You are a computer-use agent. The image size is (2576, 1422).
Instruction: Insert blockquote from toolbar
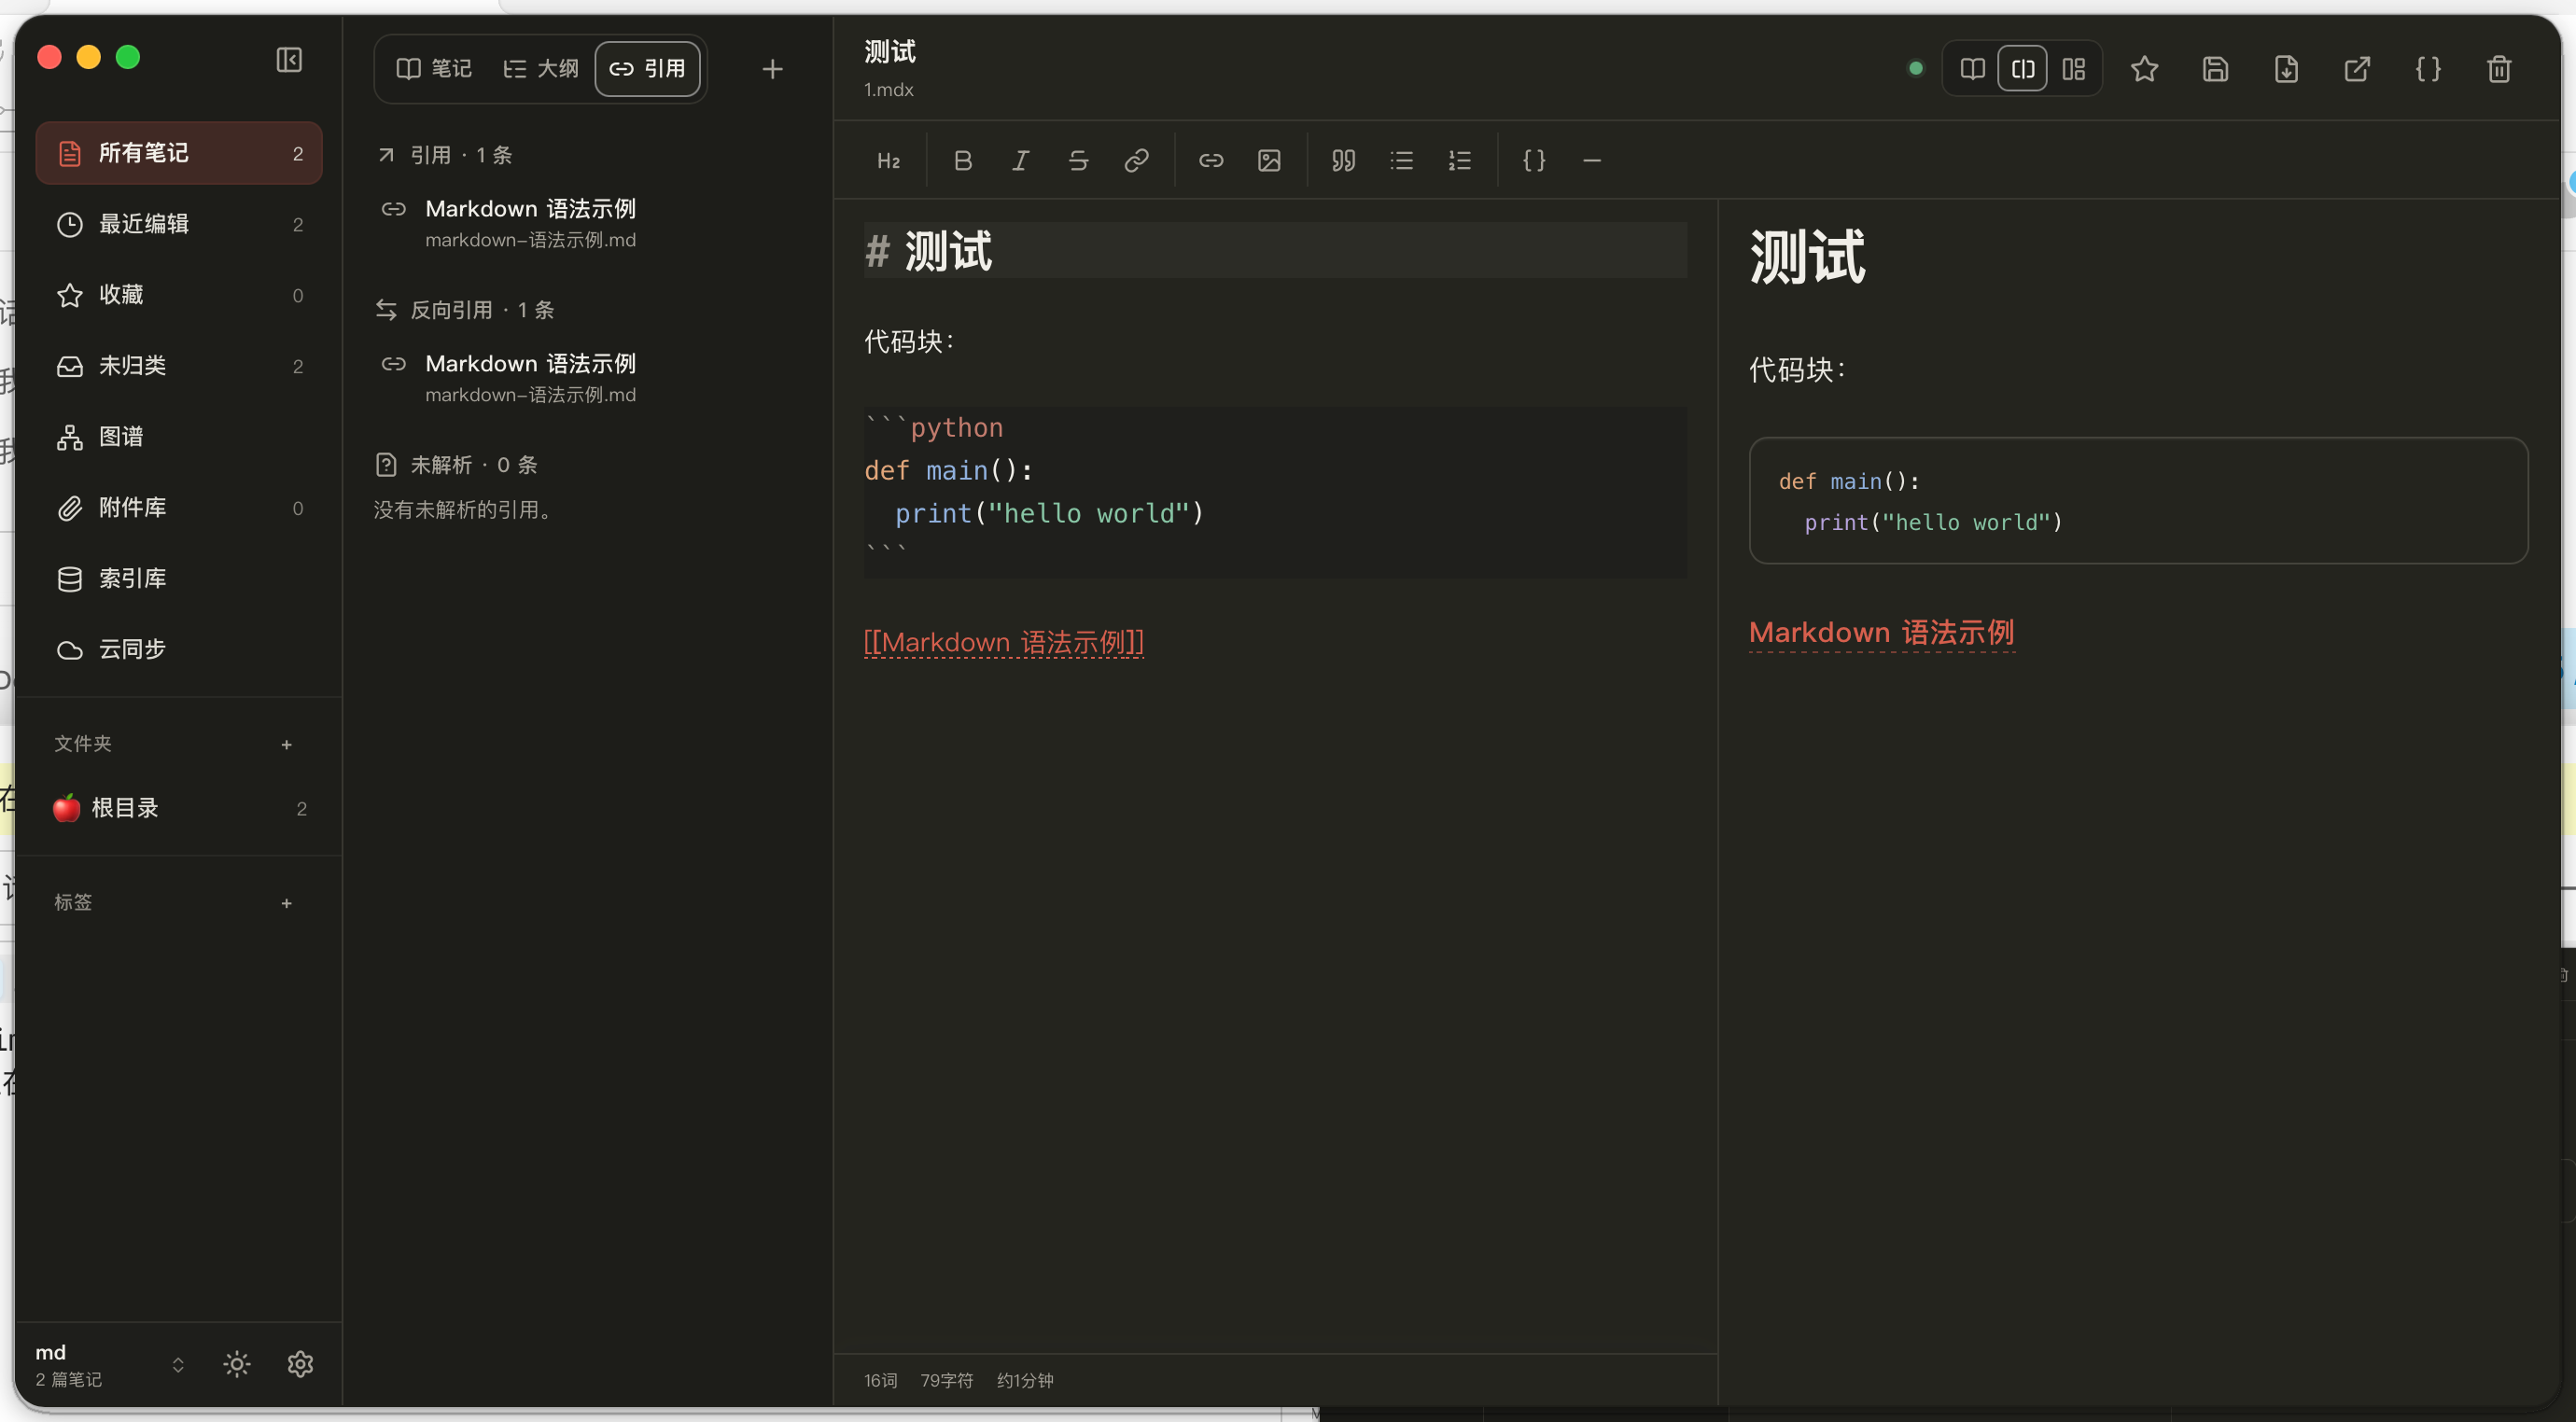[x=1343, y=161]
